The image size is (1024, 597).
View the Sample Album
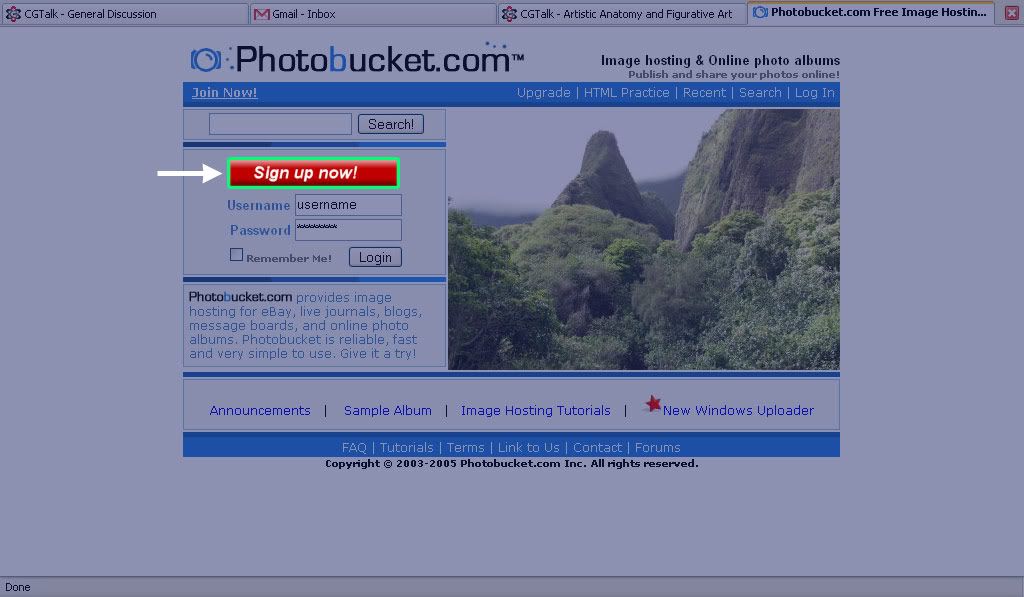388,411
